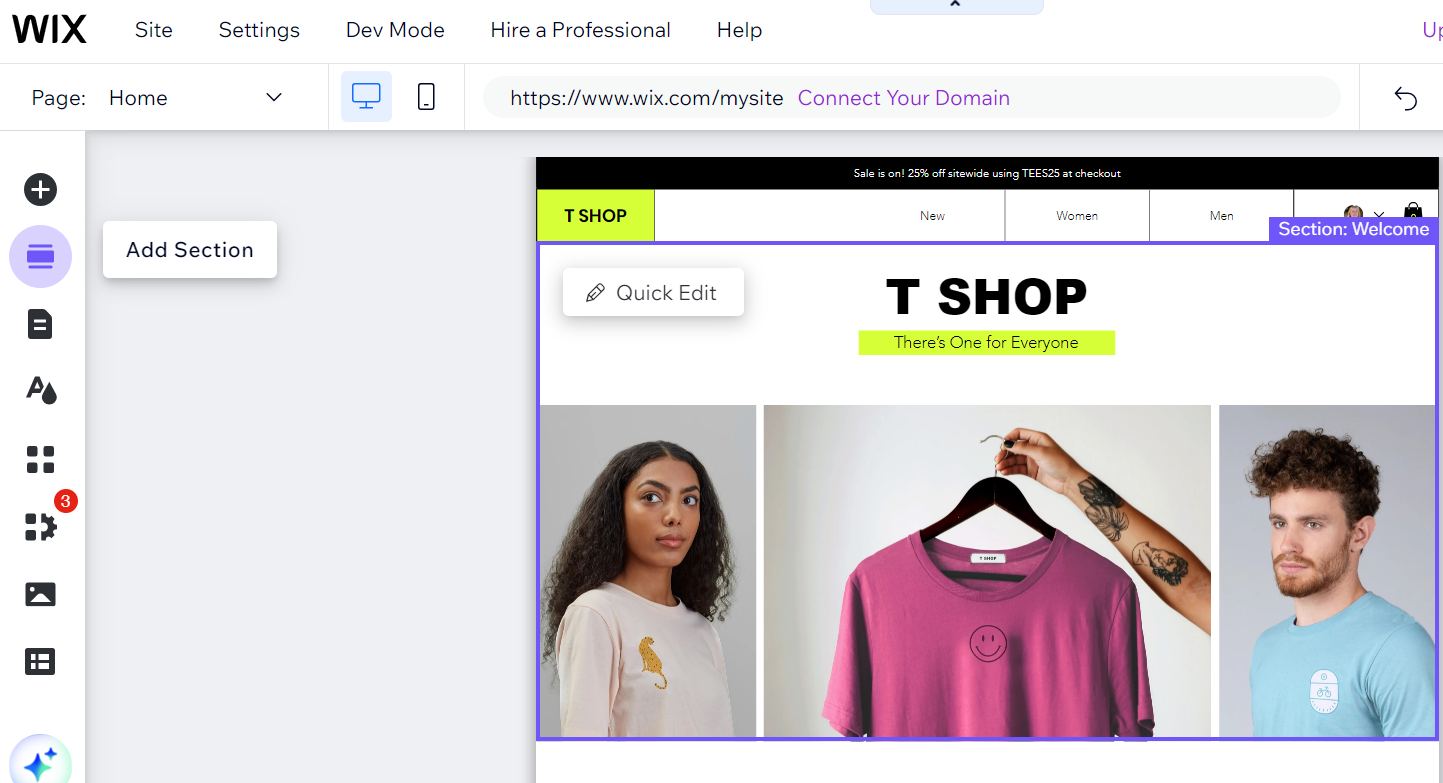Open the Add Elements panel

(x=40, y=189)
